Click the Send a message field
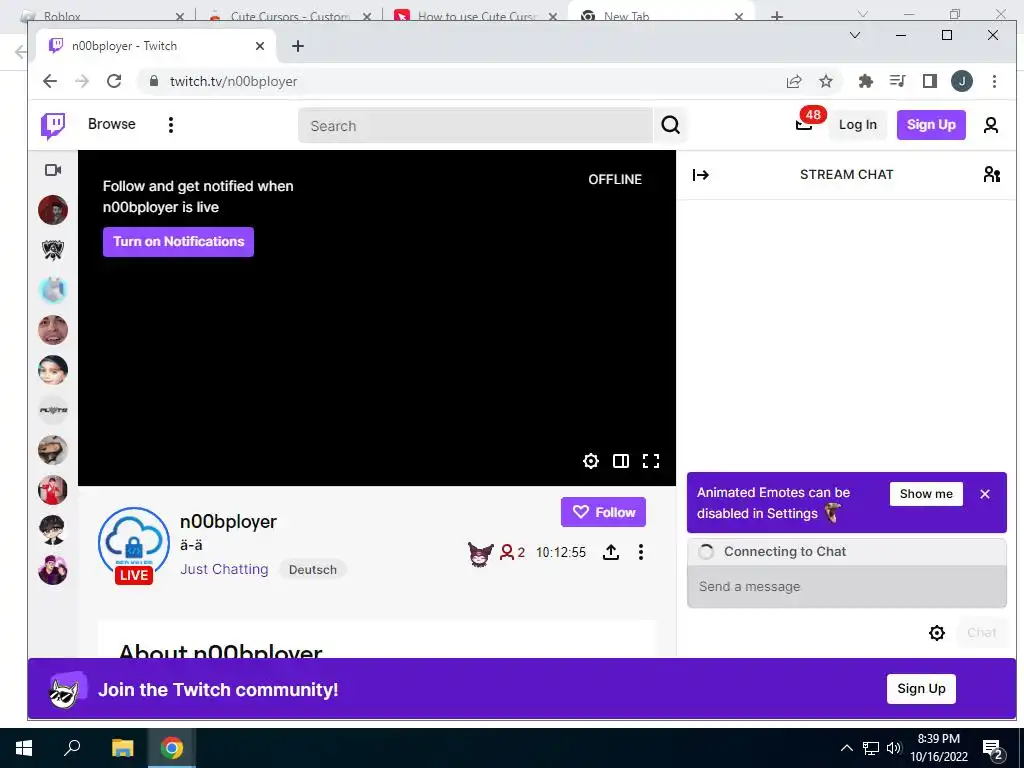The width and height of the screenshot is (1024, 768). coord(846,586)
